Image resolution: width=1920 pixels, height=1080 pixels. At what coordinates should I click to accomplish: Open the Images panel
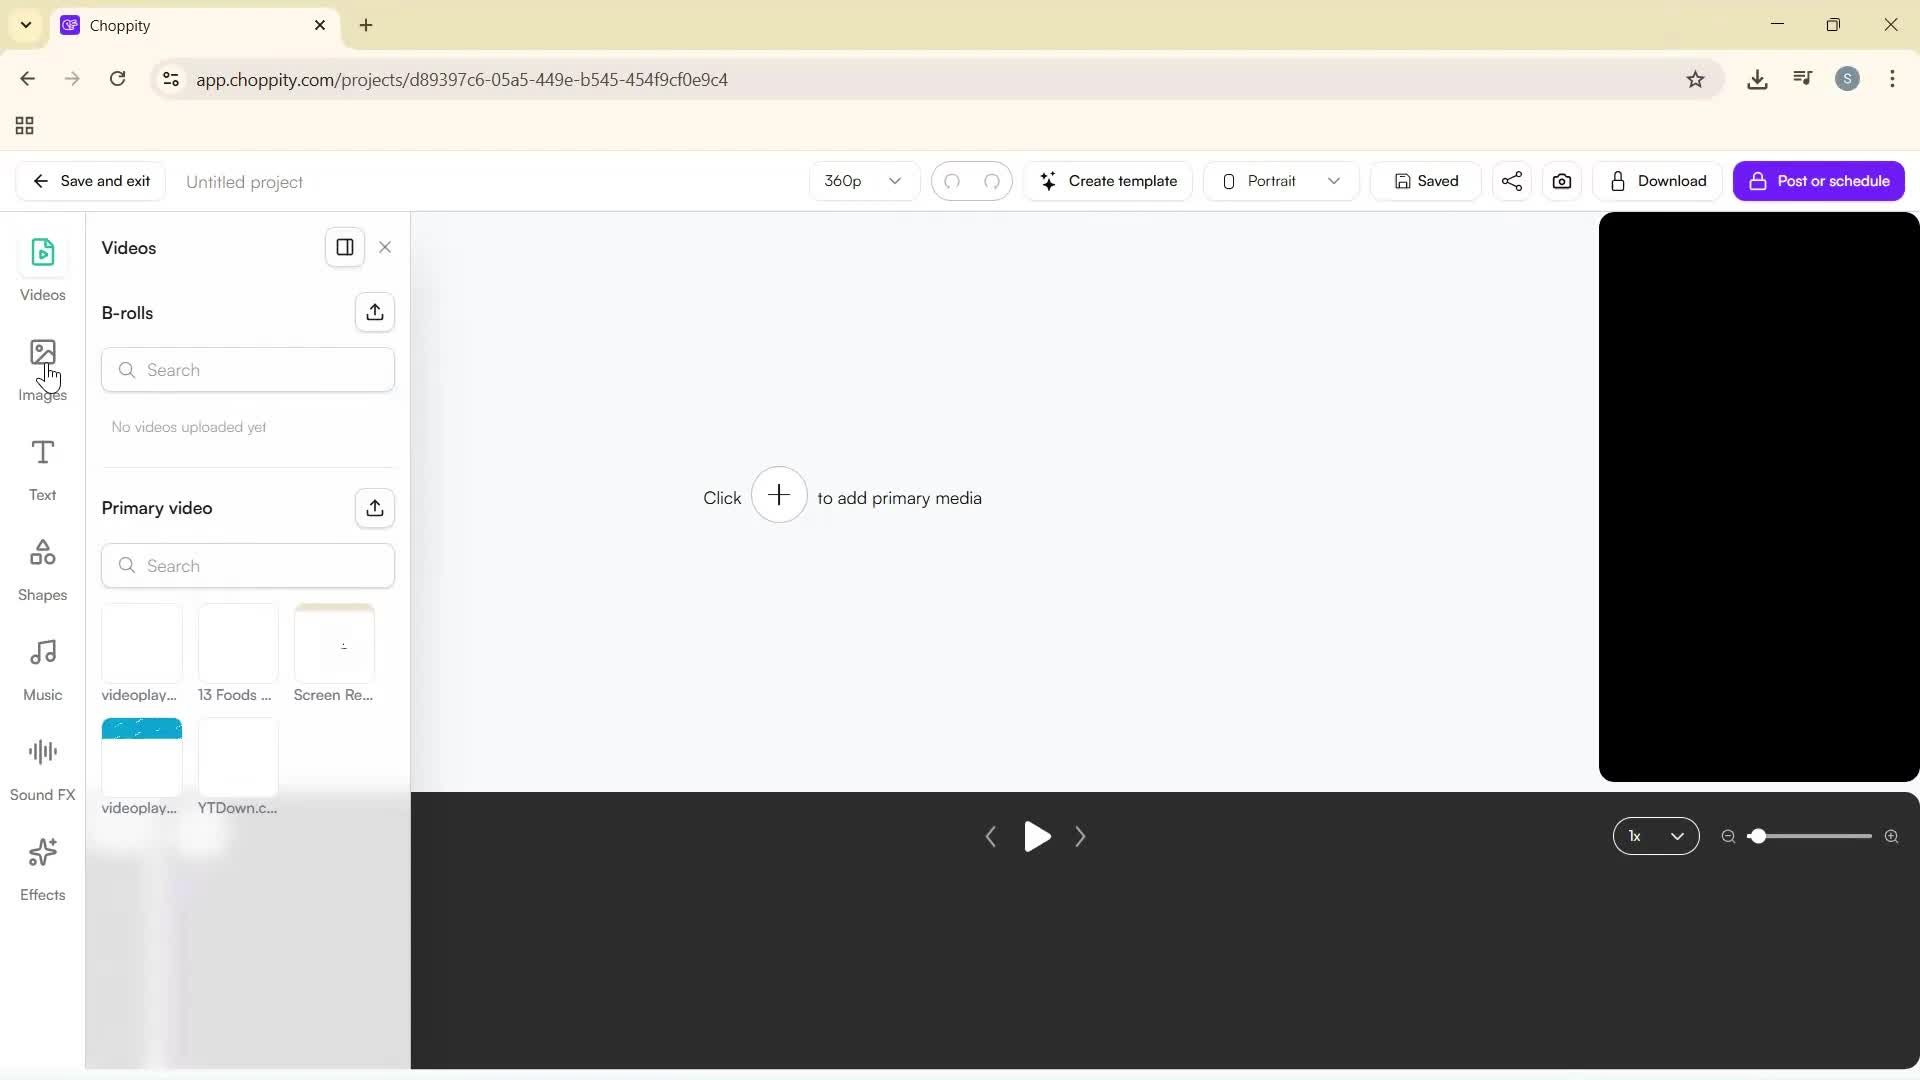42,368
